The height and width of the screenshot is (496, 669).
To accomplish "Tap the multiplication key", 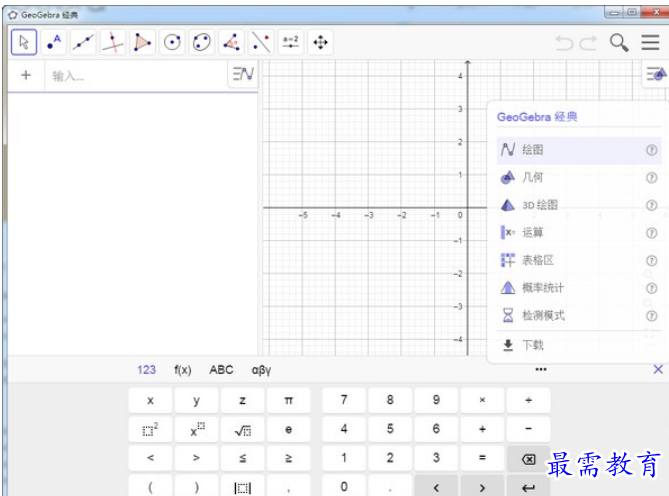I will 482,400.
